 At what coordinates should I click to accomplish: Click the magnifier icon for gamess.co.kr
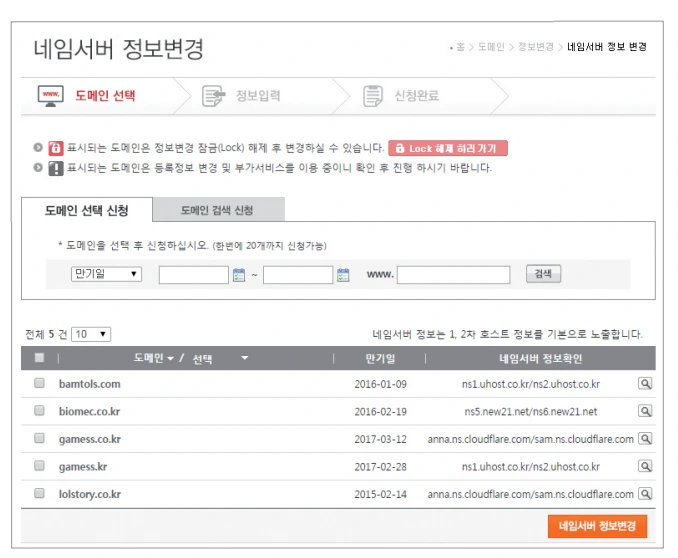(645, 439)
